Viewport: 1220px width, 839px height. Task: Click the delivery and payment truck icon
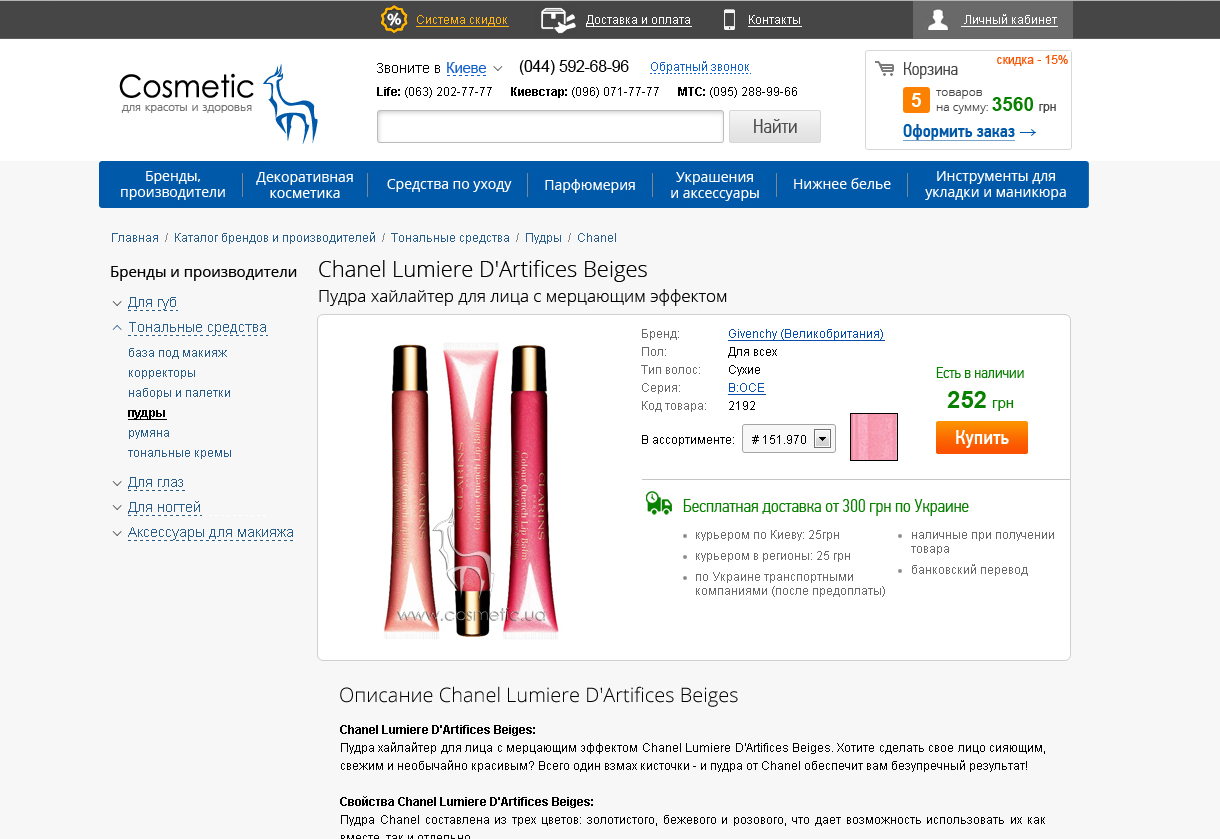coord(558,19)
